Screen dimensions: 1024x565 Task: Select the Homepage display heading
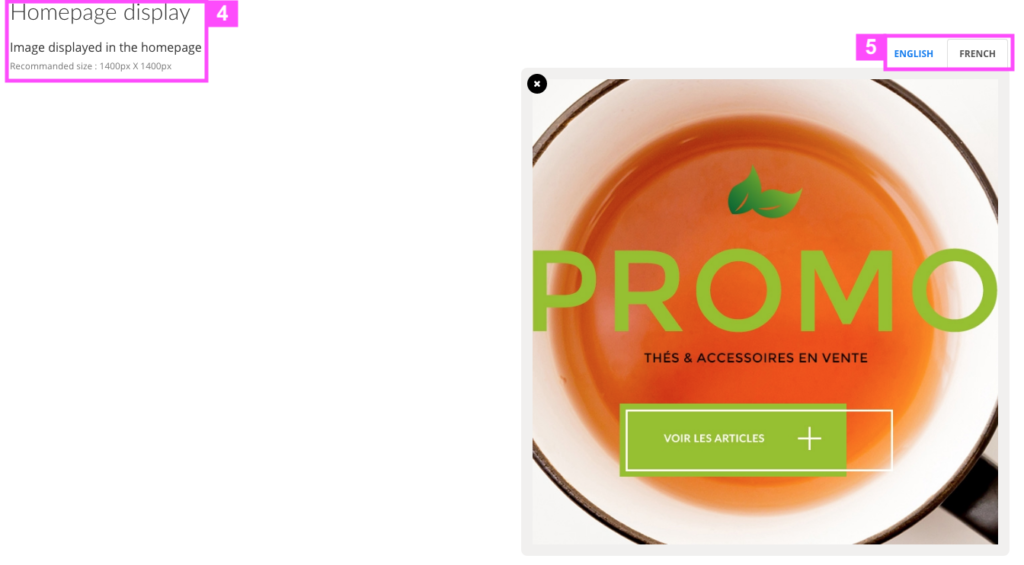click(100, 12)
